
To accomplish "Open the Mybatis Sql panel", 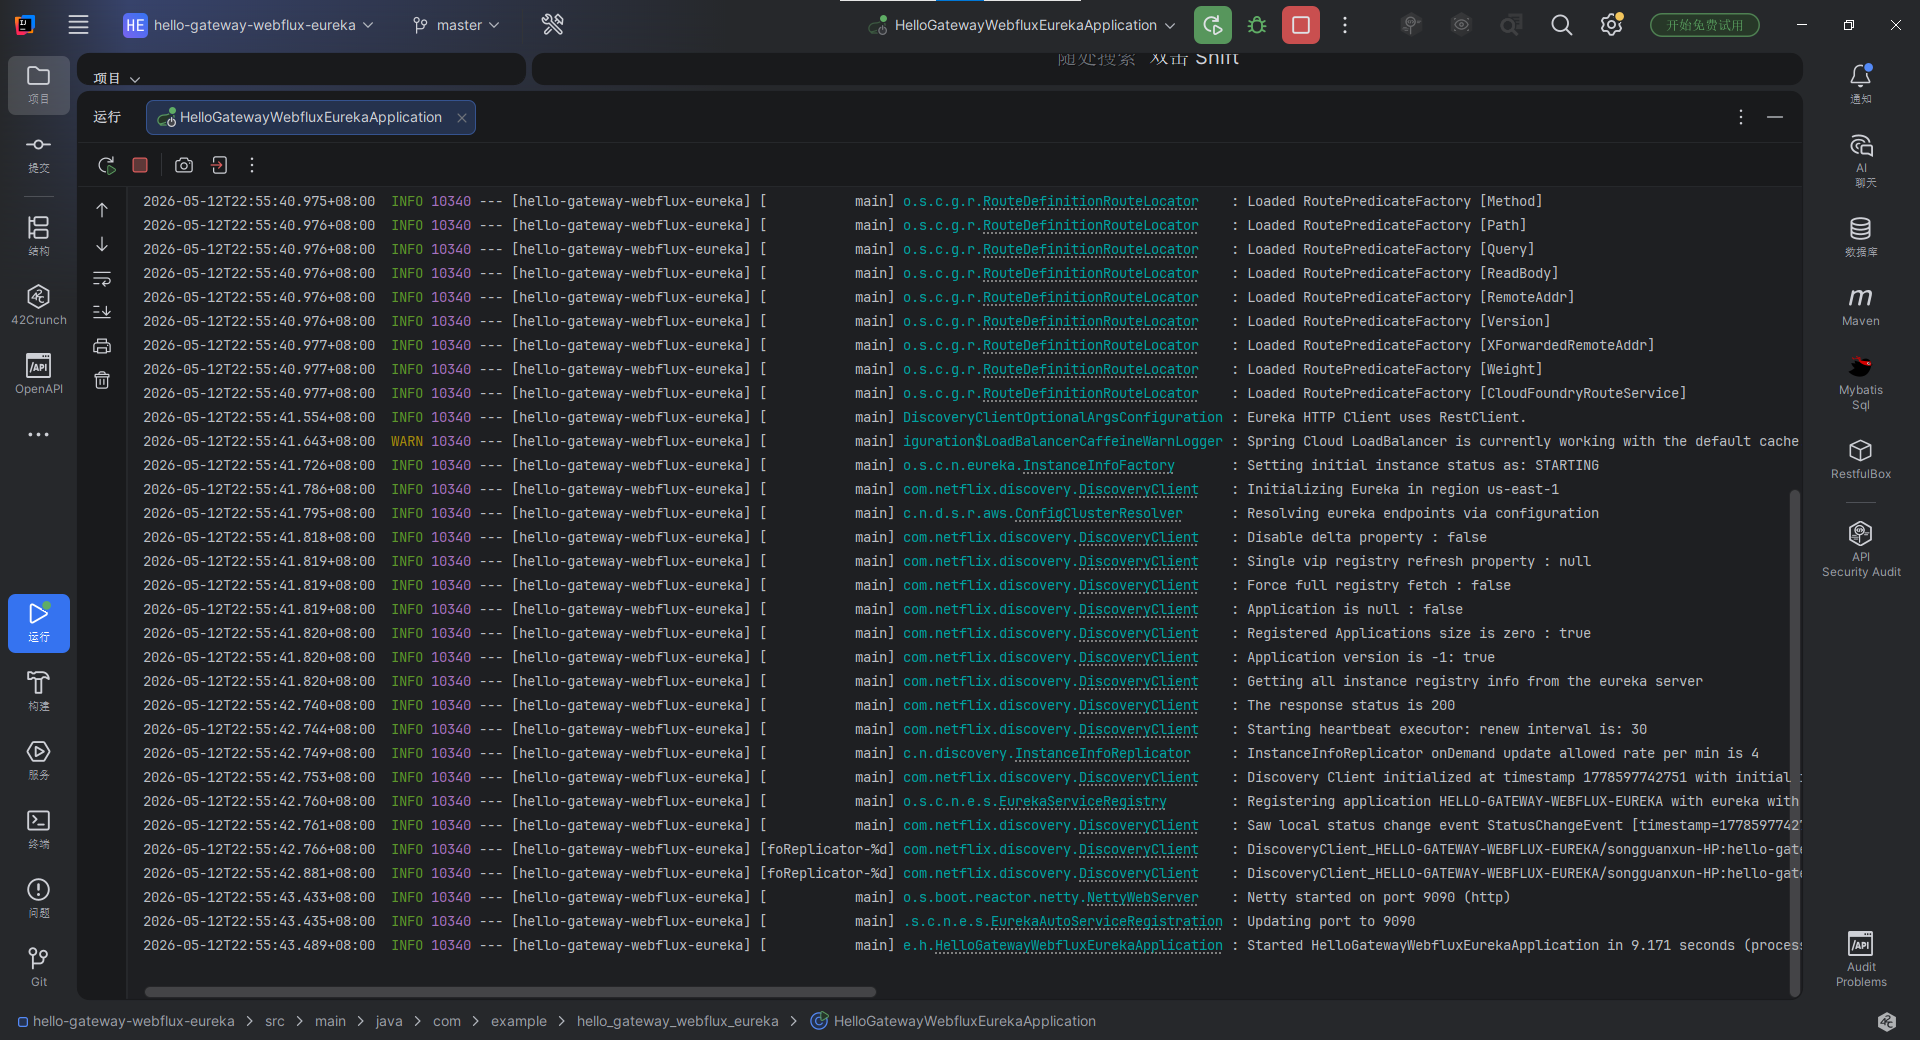I will click(1861, 382).
